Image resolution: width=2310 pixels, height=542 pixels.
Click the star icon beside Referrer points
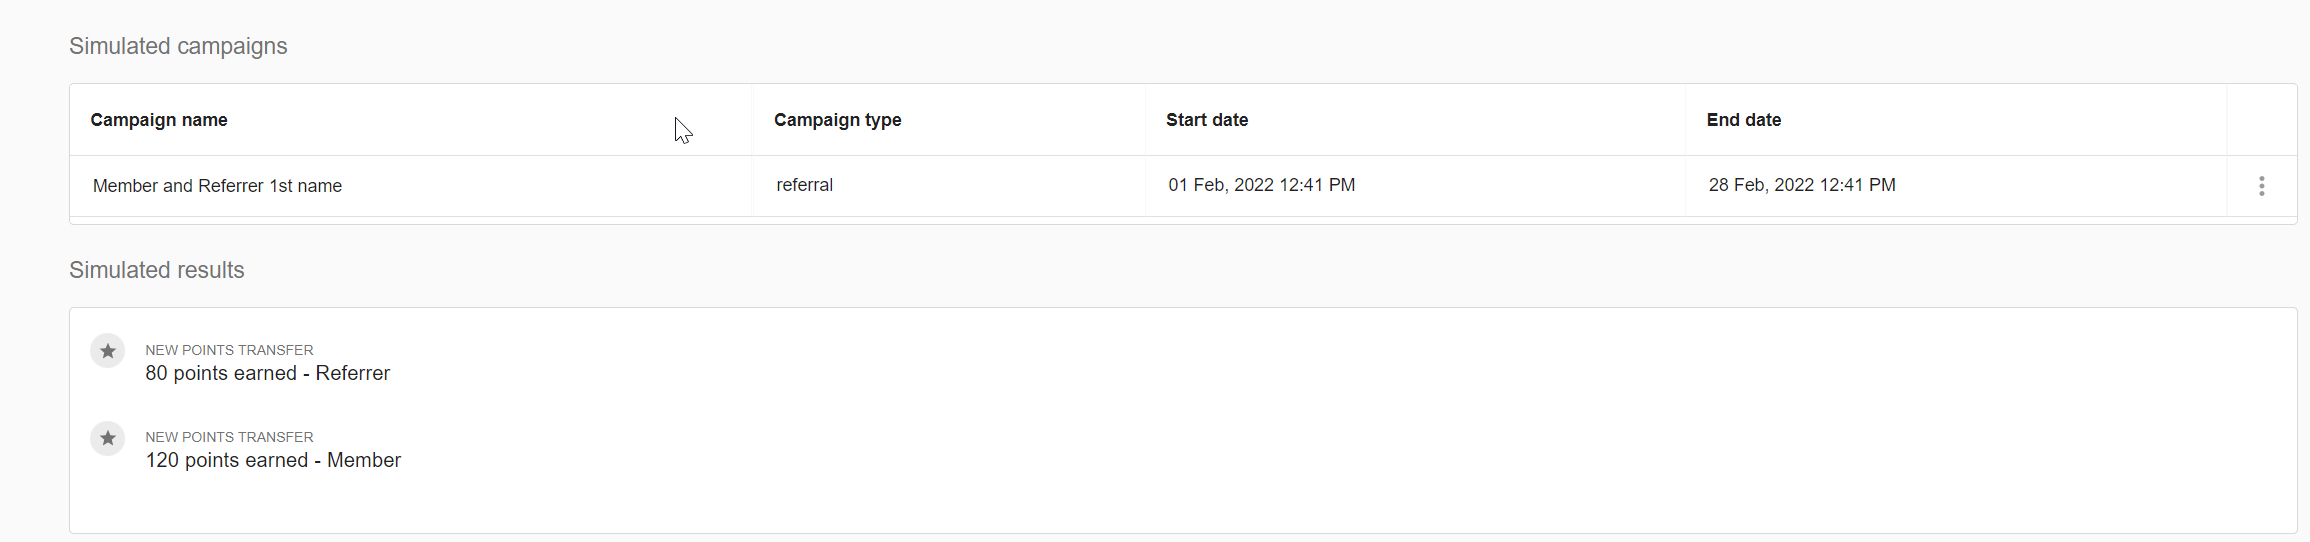[108, 351]
